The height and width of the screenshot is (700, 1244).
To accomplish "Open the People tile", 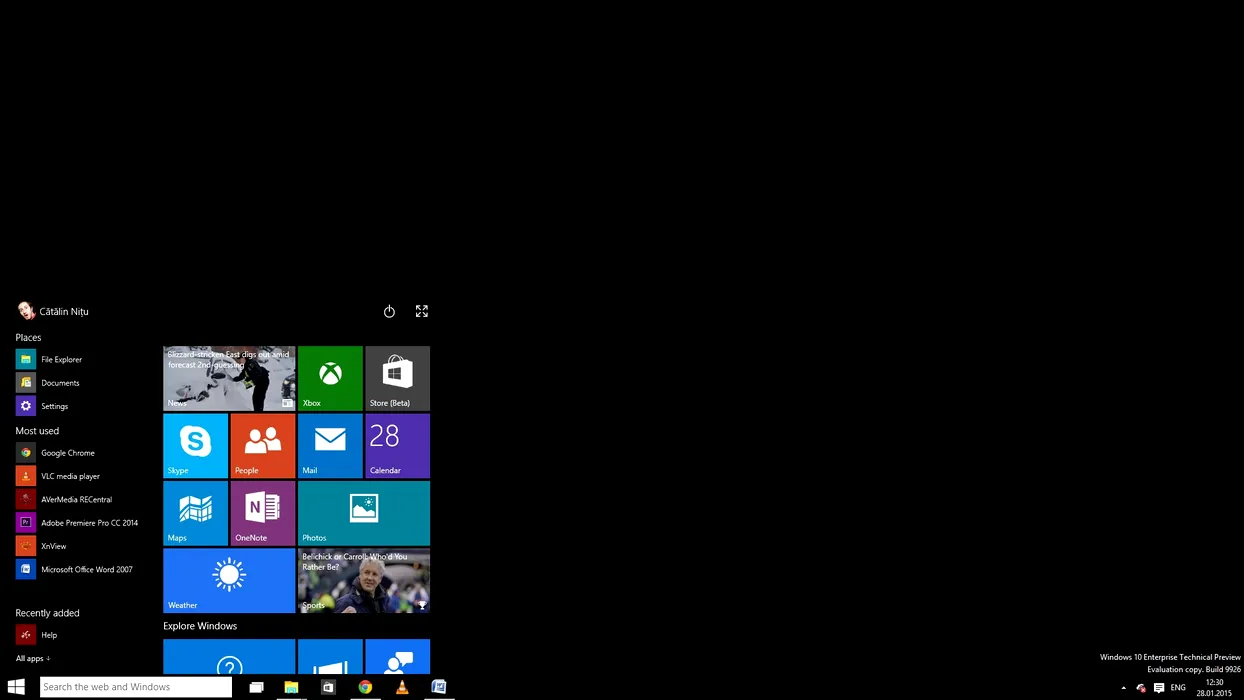I will pyautogui.click(x=263, y=446).
